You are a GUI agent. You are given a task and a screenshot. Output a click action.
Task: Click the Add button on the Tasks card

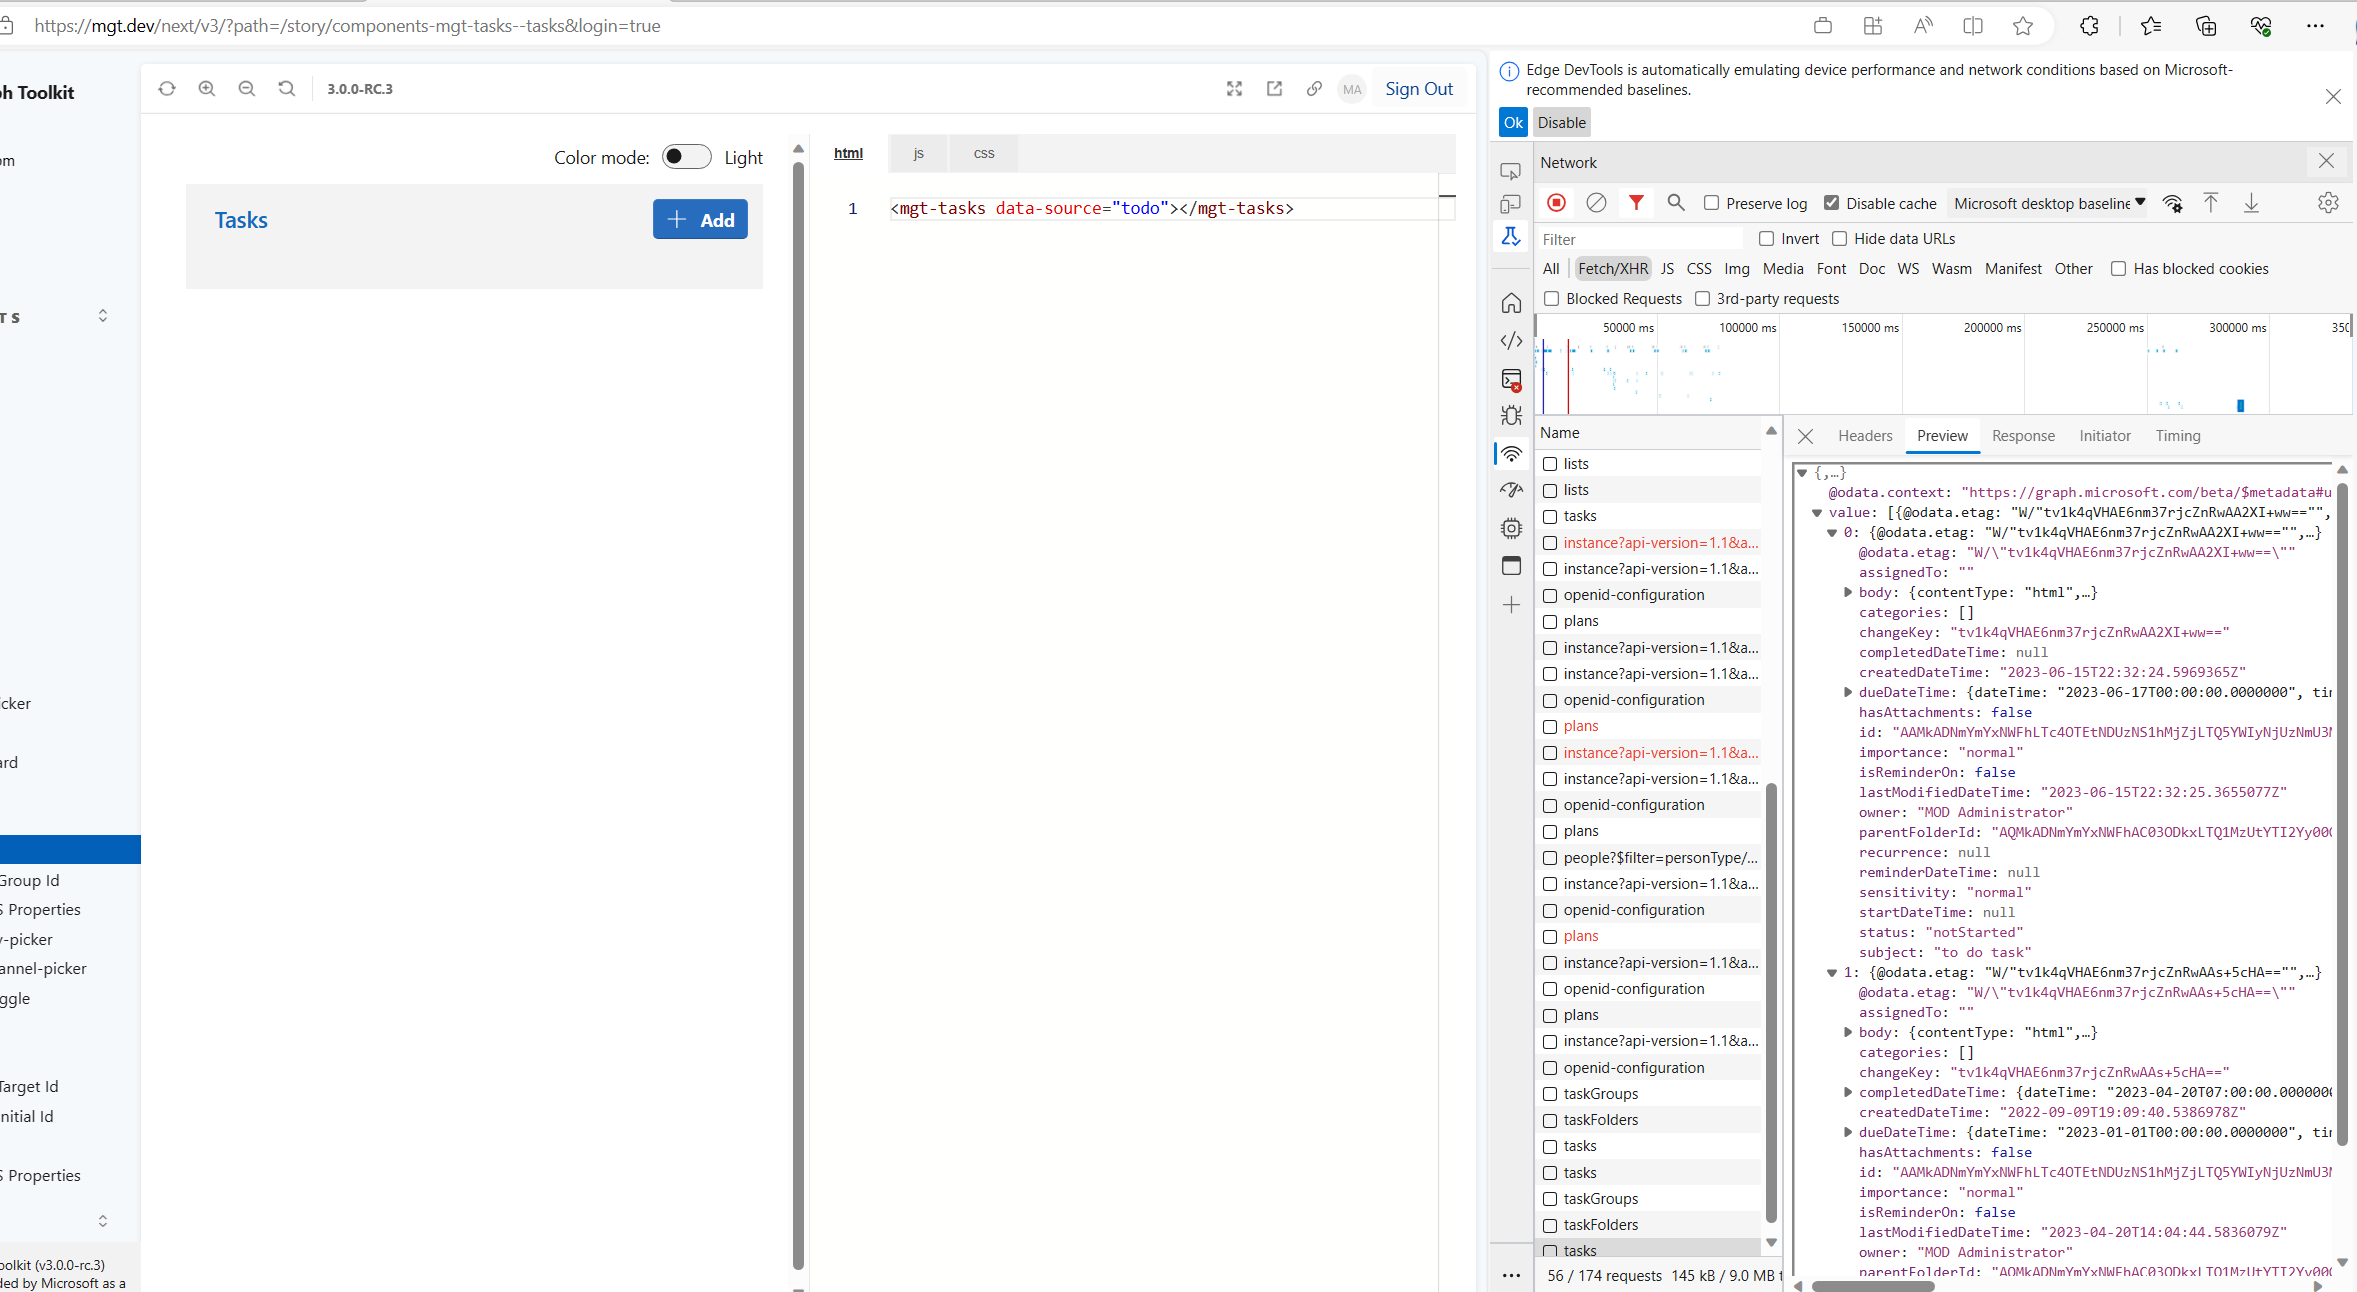click(699, 219)
